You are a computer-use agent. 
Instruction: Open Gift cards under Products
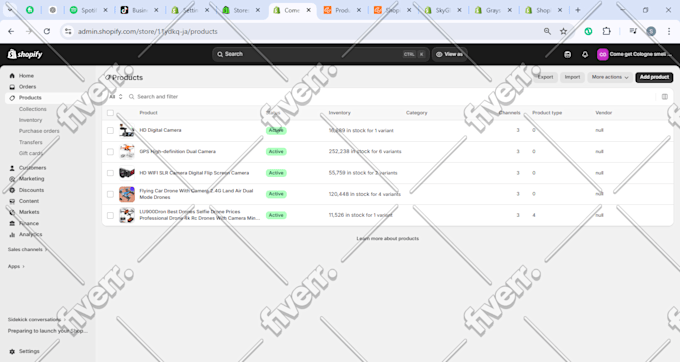[x=30, y=153]
